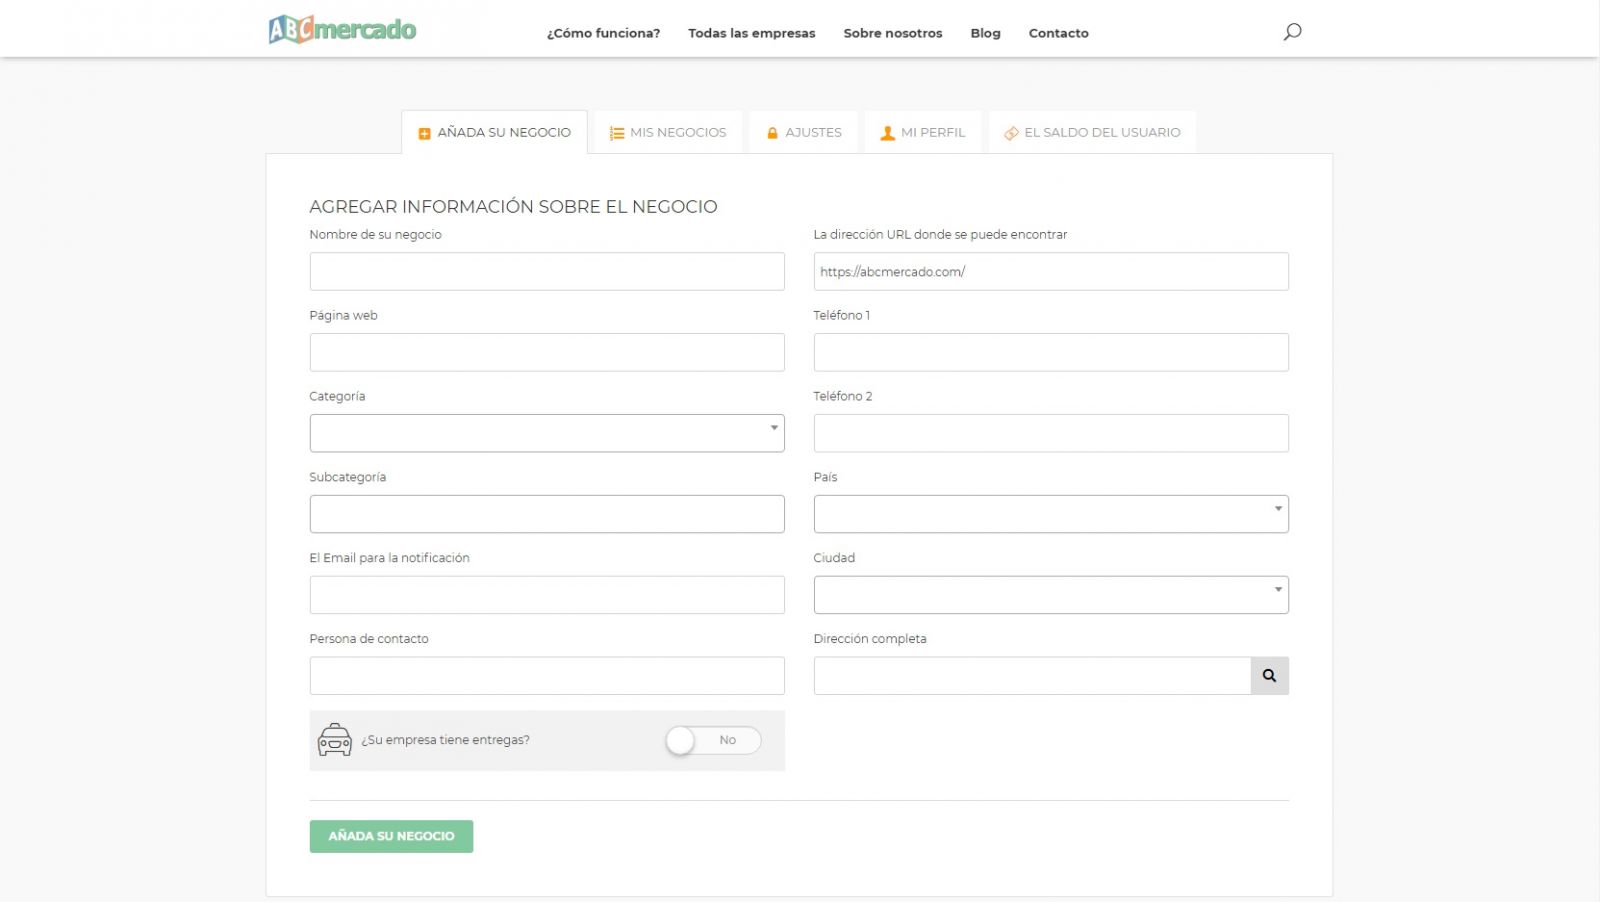The image size is (1600, 902).
Task: Focus the Nombre de su negocio field
Action: (x=547, y=271)
